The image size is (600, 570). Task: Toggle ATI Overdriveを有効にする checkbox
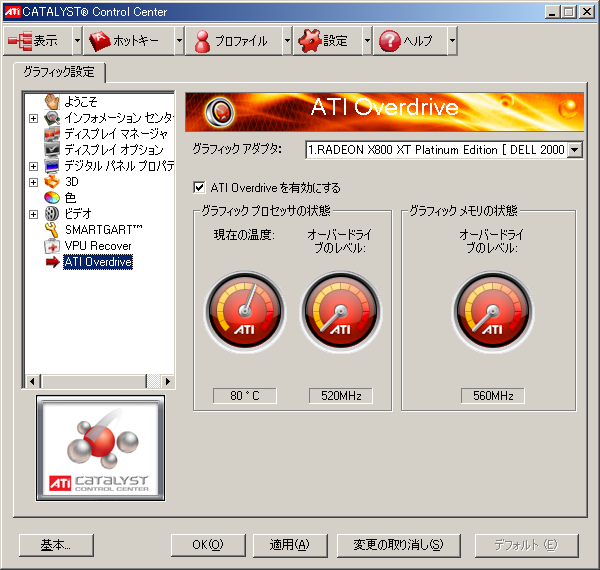(x=198, y=187)
